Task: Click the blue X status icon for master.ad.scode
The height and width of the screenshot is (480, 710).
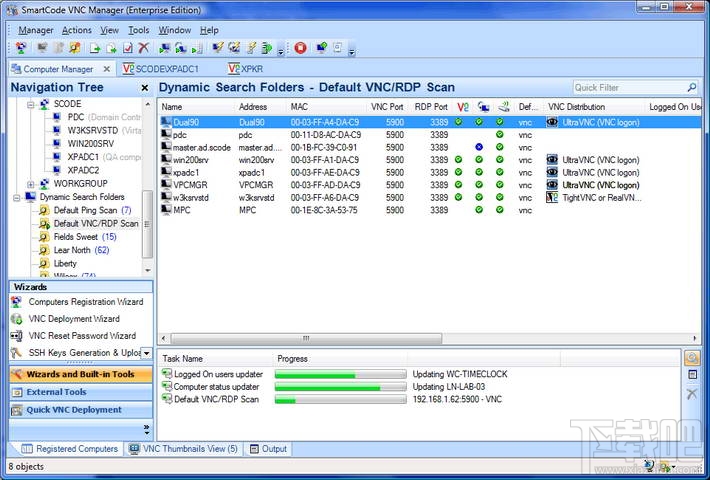Action: pyautogui.click(x=479, y=147)
